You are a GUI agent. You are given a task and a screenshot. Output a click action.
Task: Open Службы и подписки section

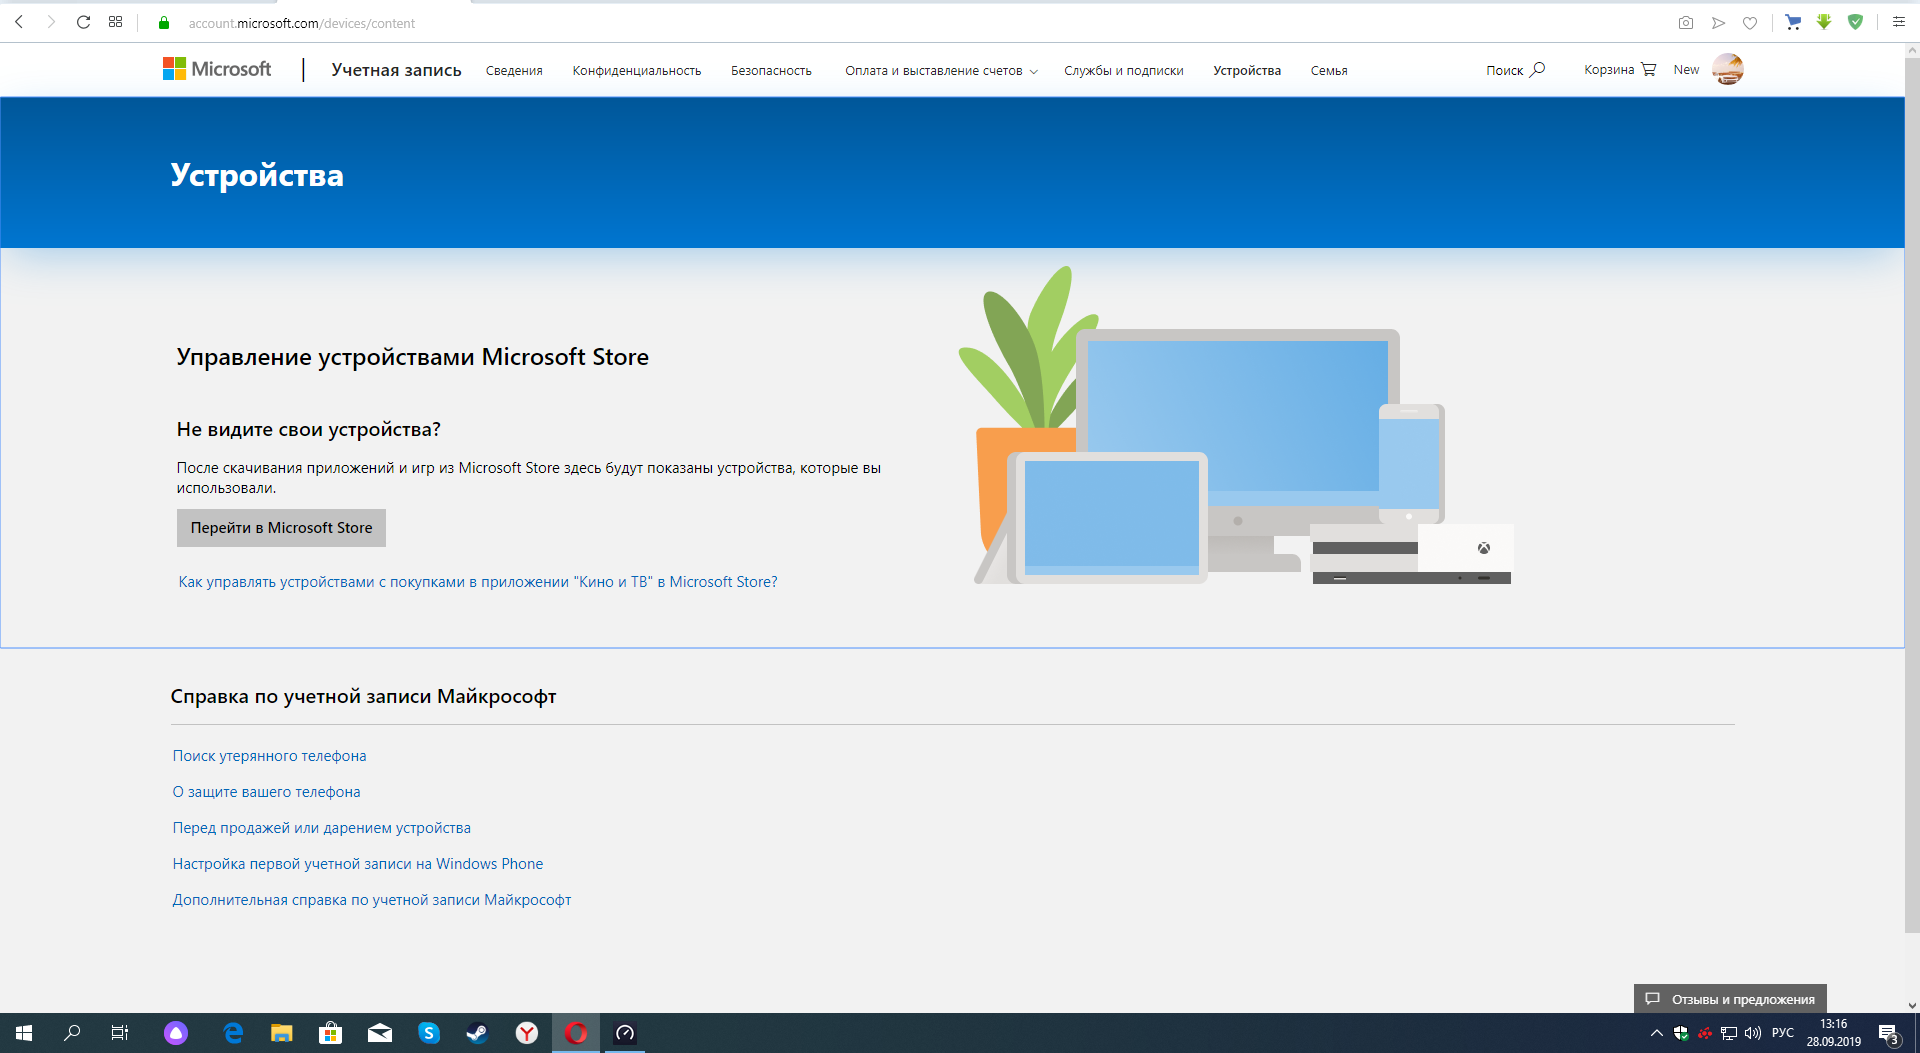[x=1124, y=71]
